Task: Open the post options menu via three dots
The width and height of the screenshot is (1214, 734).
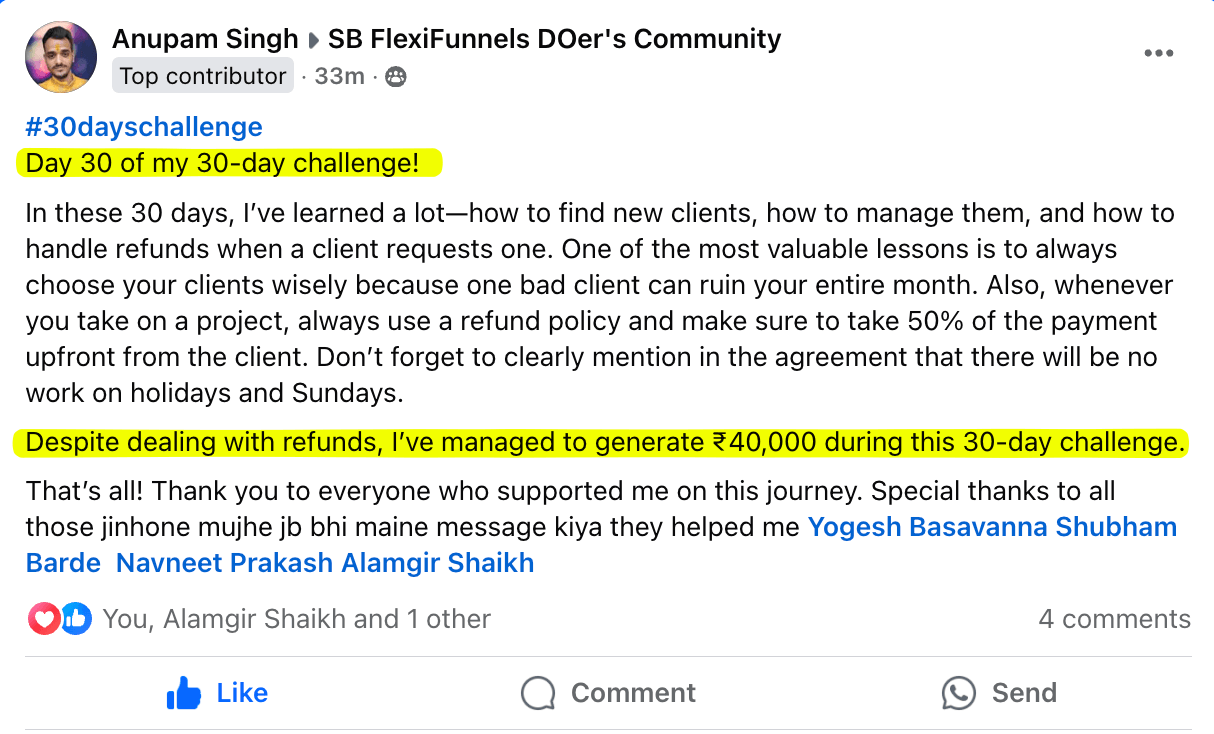Action: click(x=1159, y=53)
